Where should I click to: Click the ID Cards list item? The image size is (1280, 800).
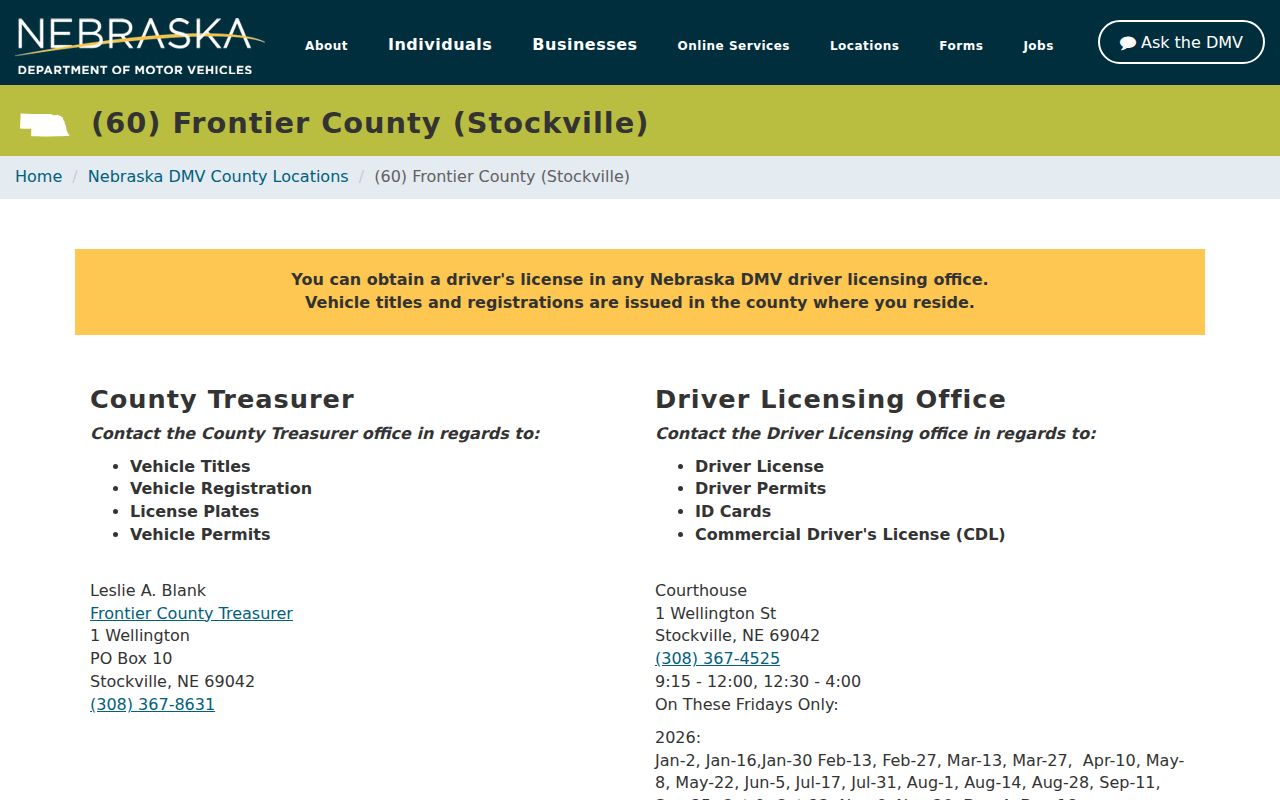(x=733, y=511)
